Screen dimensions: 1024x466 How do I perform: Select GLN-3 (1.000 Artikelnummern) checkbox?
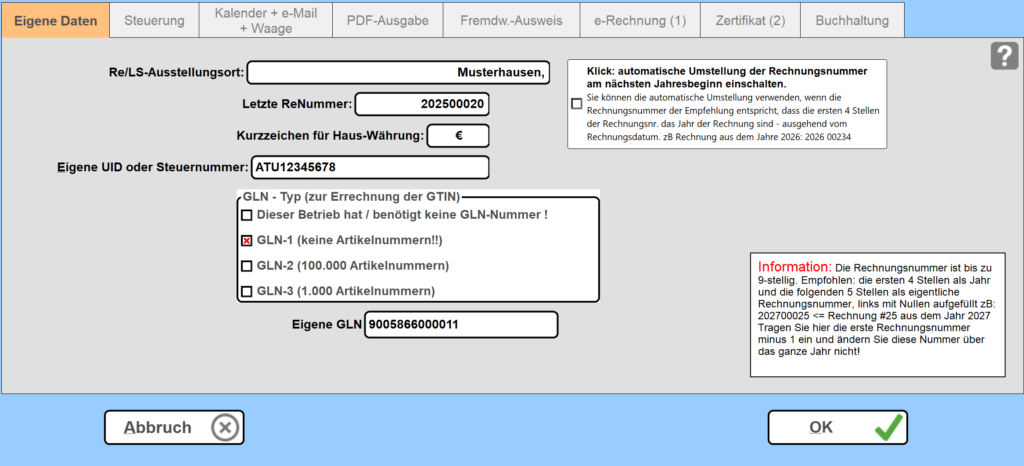[x=246, y=292]
